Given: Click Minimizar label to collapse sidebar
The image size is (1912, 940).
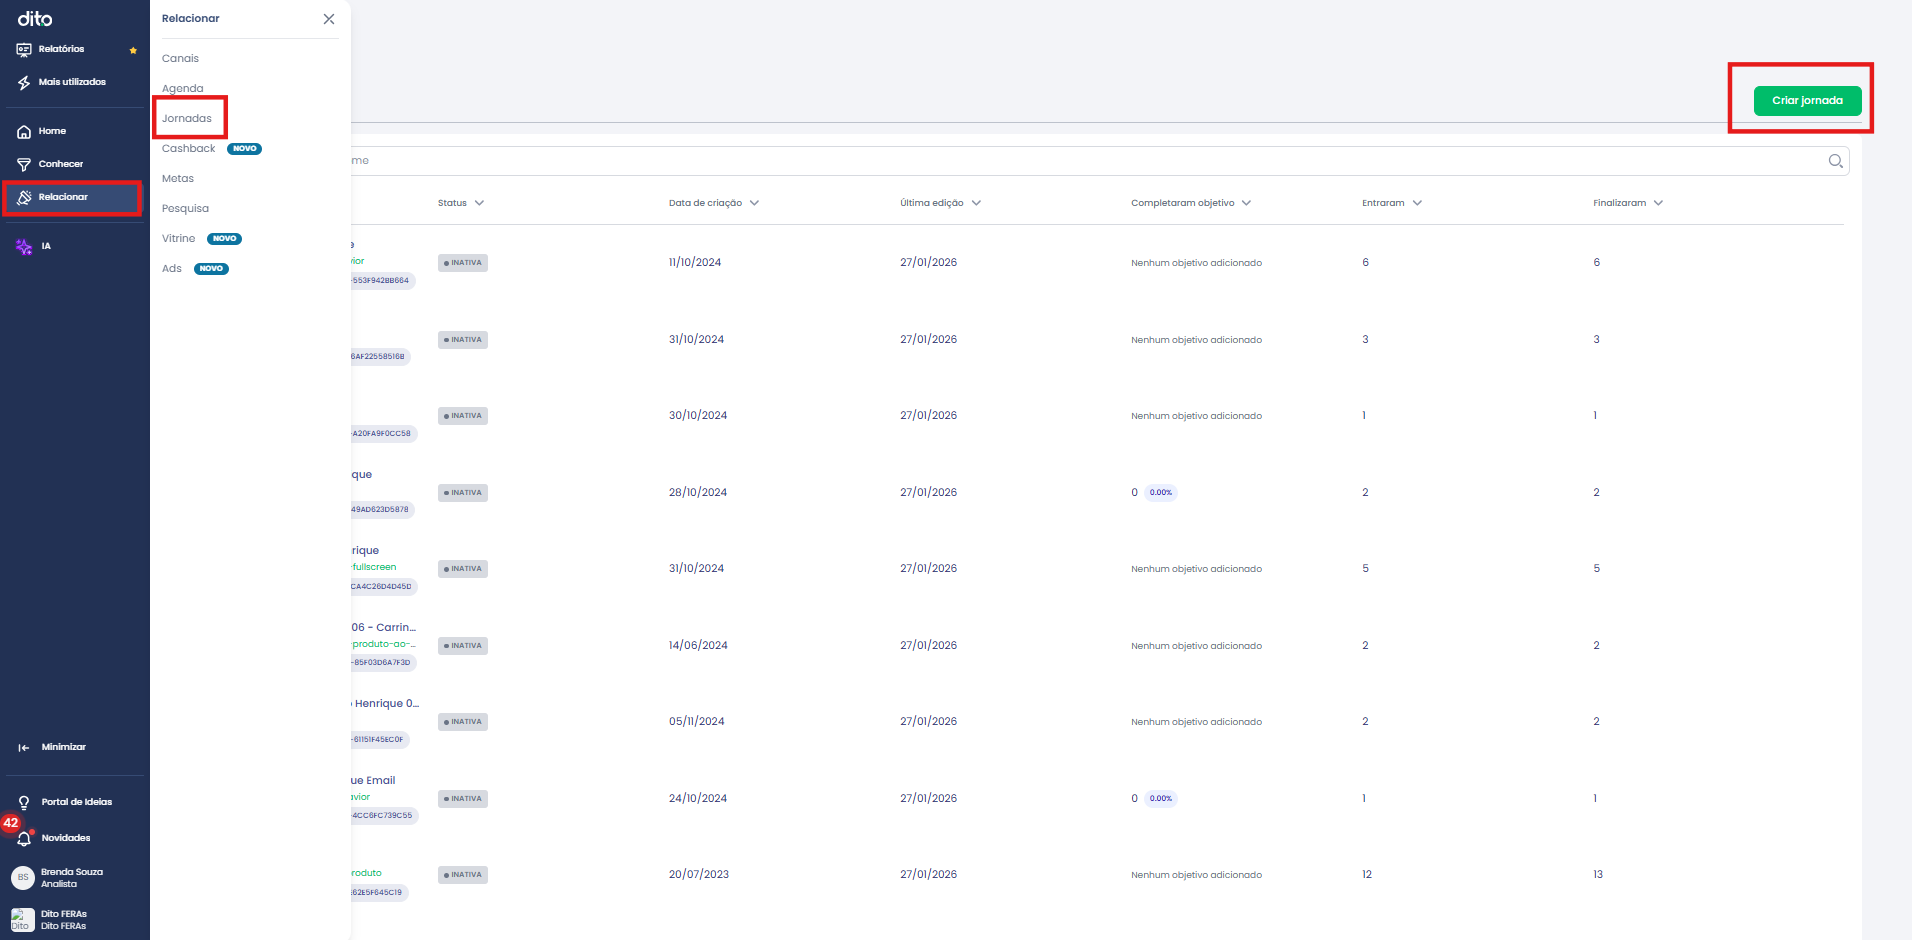Looking at the screenshot, I should pos(63,748).
